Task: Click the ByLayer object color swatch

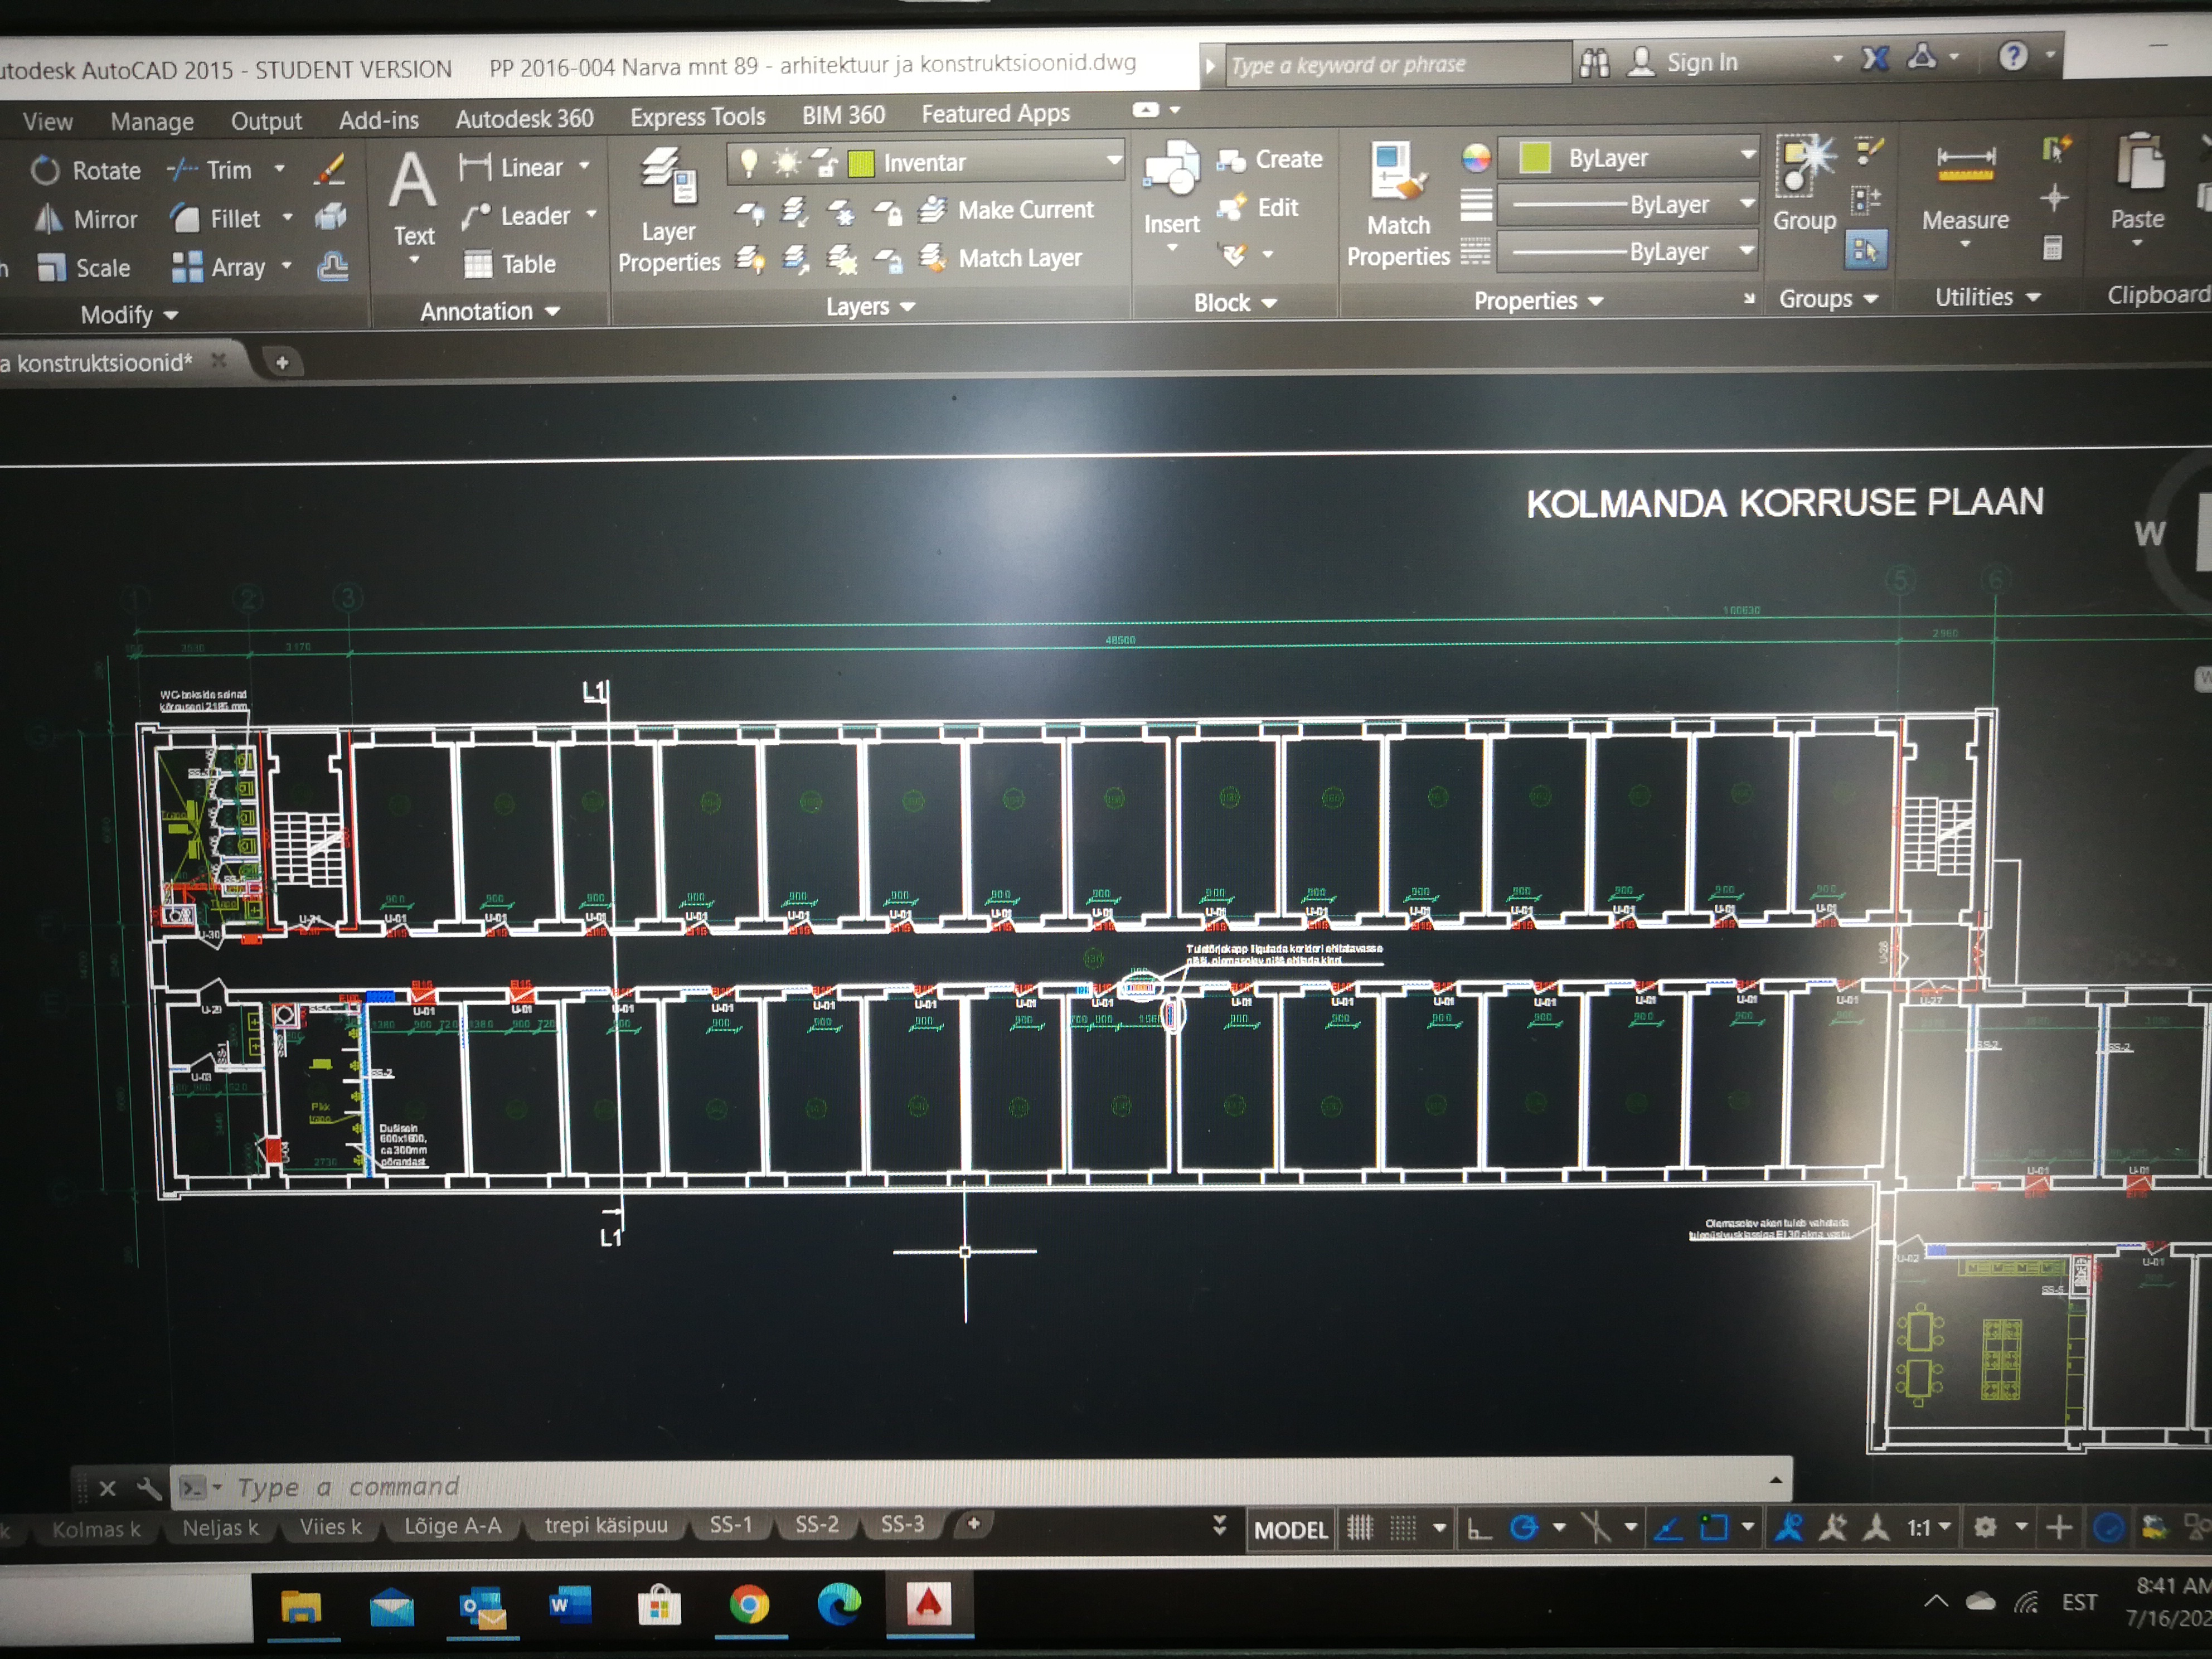Action: click(x=1535, y=158)
